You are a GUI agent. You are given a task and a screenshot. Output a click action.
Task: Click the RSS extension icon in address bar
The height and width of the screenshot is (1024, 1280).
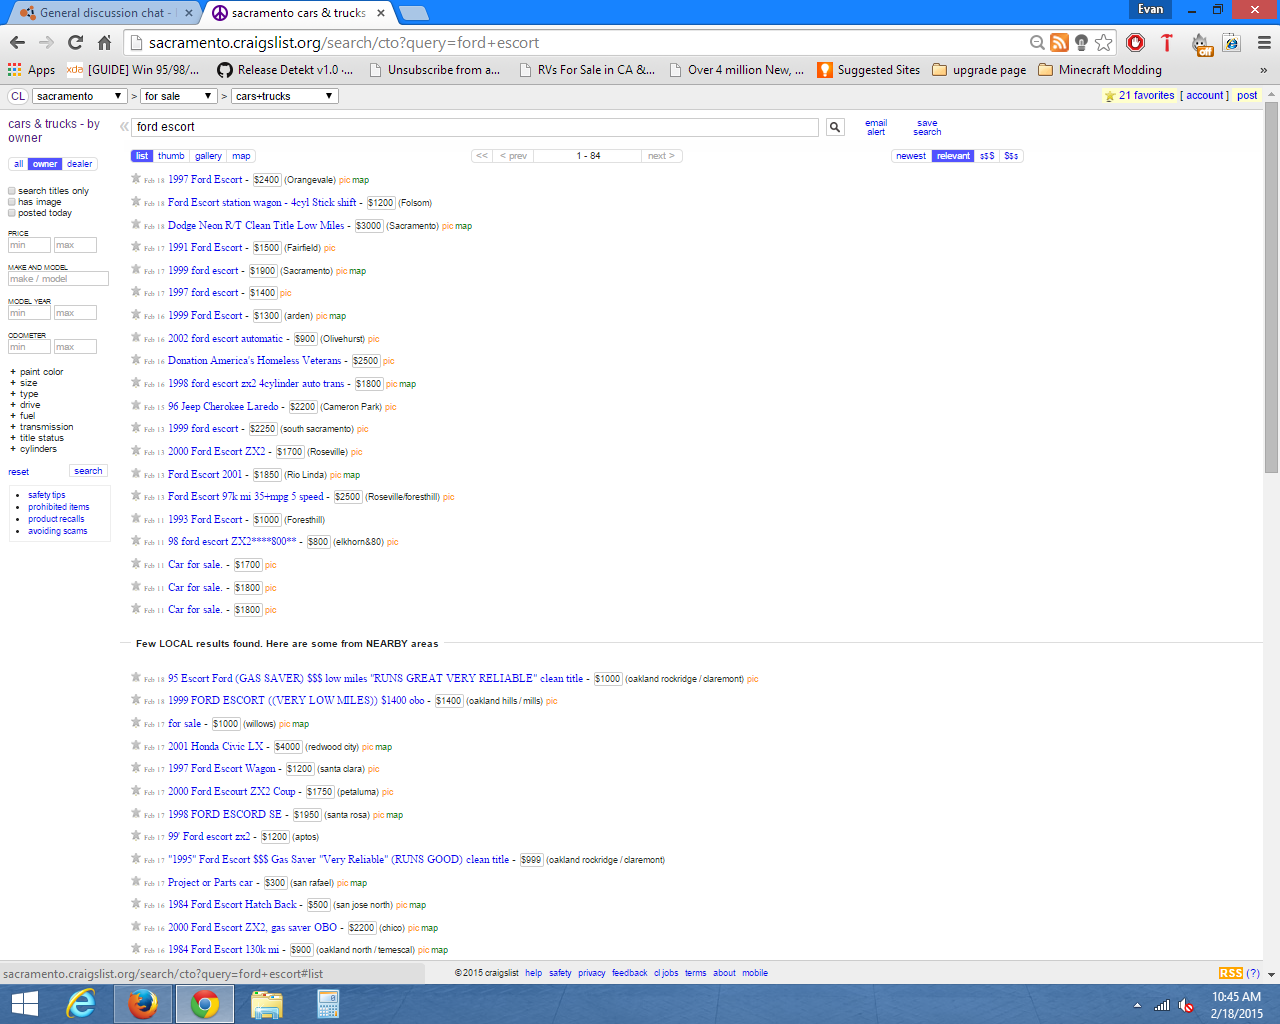(1059, 42)
